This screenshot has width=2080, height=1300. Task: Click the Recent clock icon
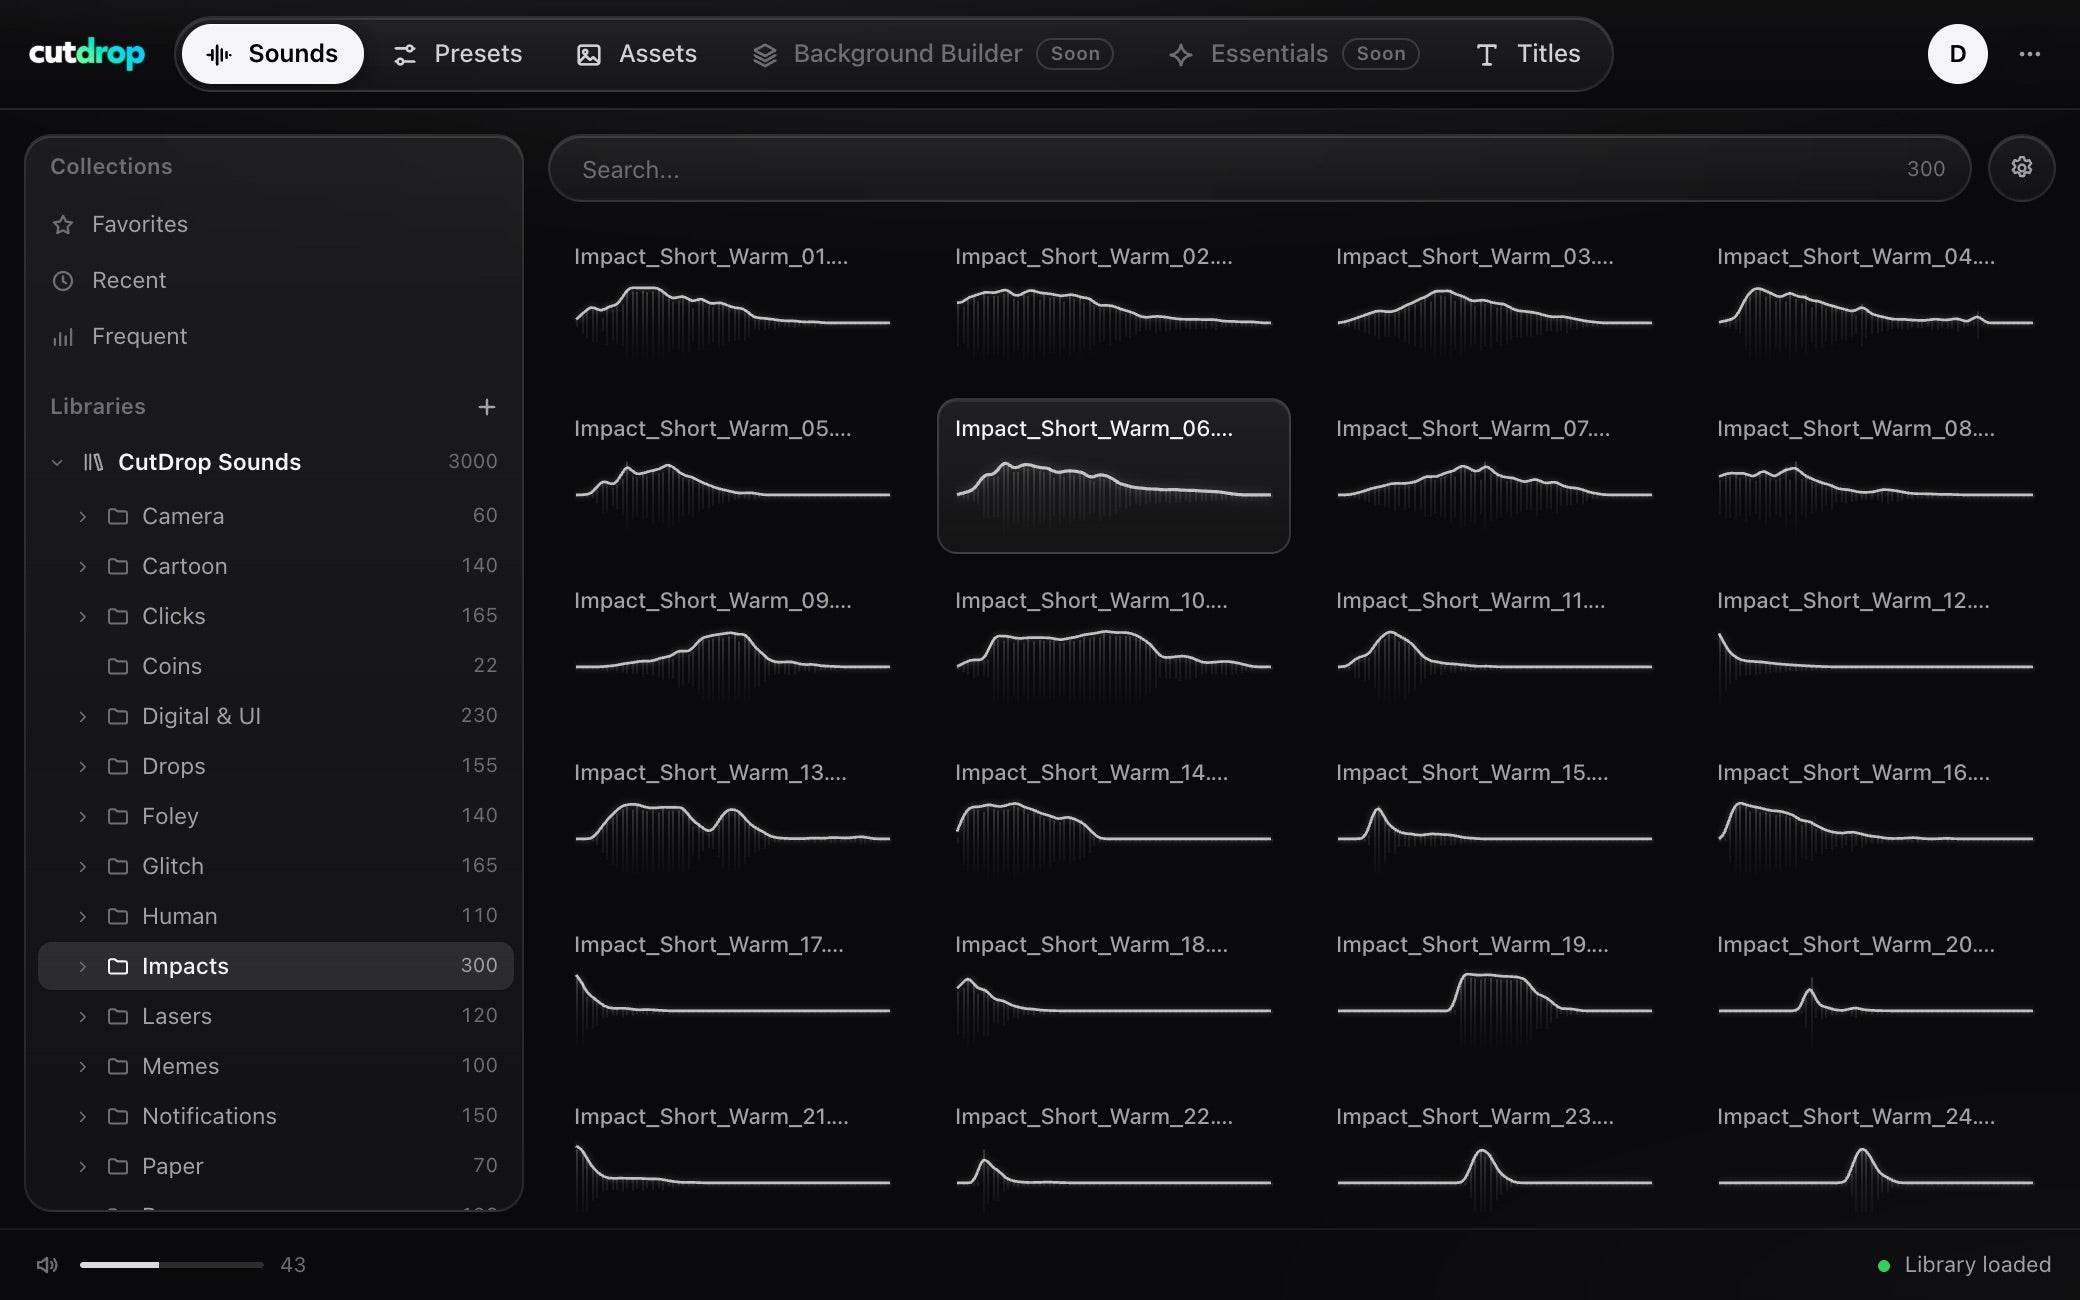[63, 281]
